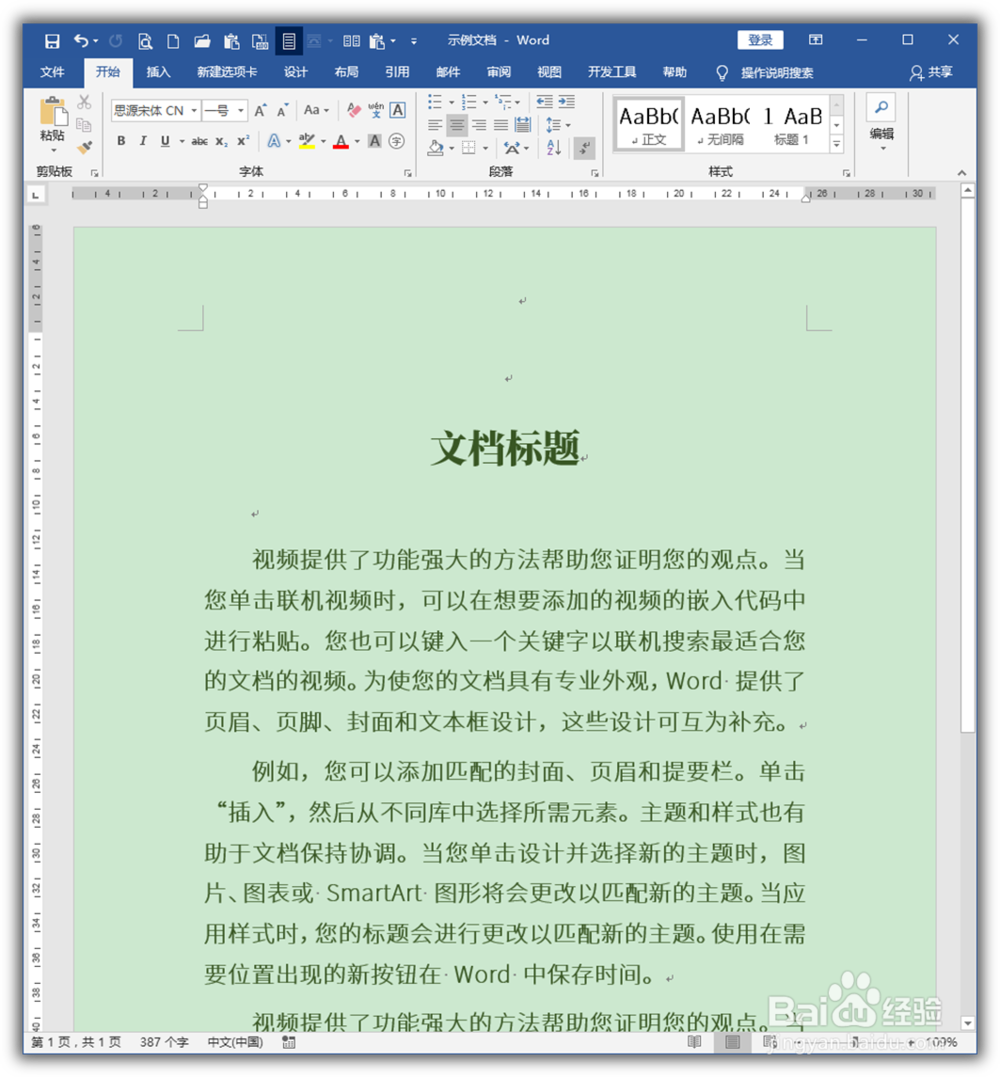Select the superscript icon
This screenshot has width=1000, height=1077.
tap(243, 140)
